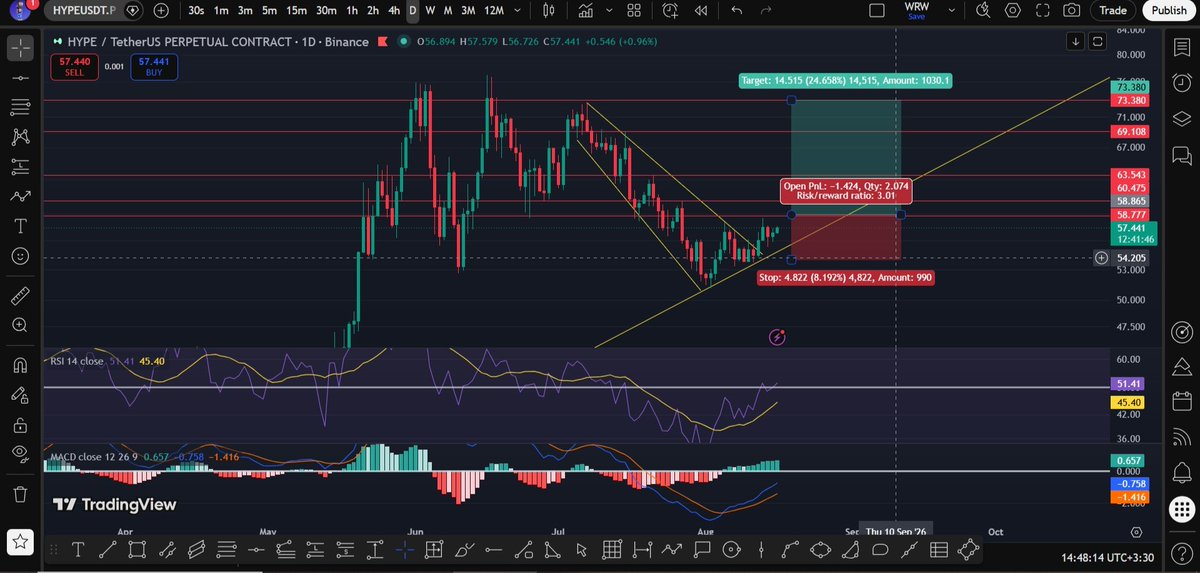The image size is (1200, 573).
Task: Open time axis settings gear icon
Action: (1137, 532)
